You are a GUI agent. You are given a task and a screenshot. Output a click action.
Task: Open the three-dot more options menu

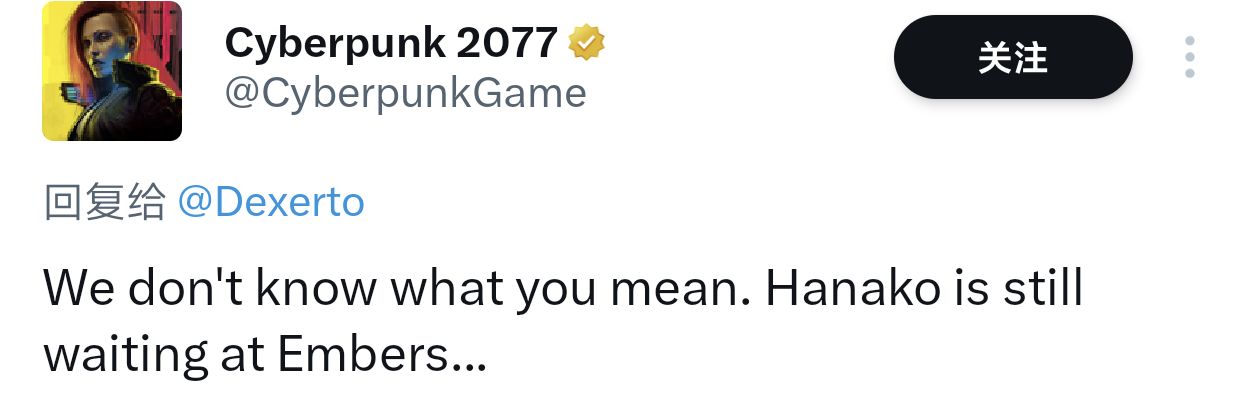point(1189,57)
